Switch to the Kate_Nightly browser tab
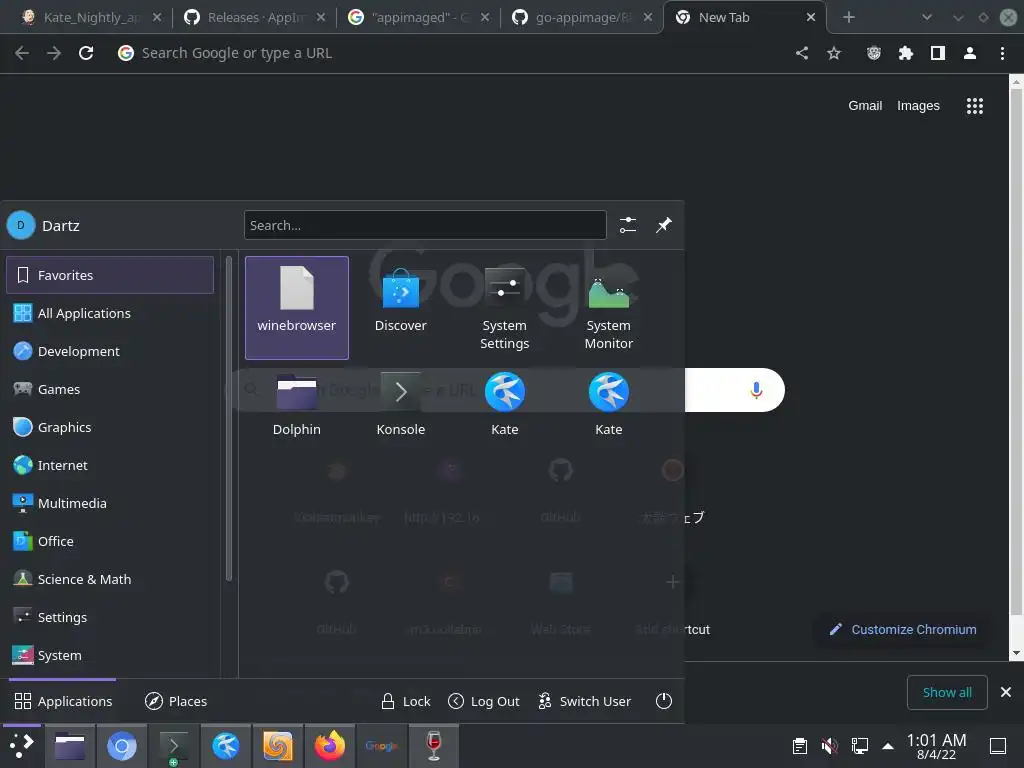The height and width of the screenshot is (768, 1024). click(x=91, y=18)
